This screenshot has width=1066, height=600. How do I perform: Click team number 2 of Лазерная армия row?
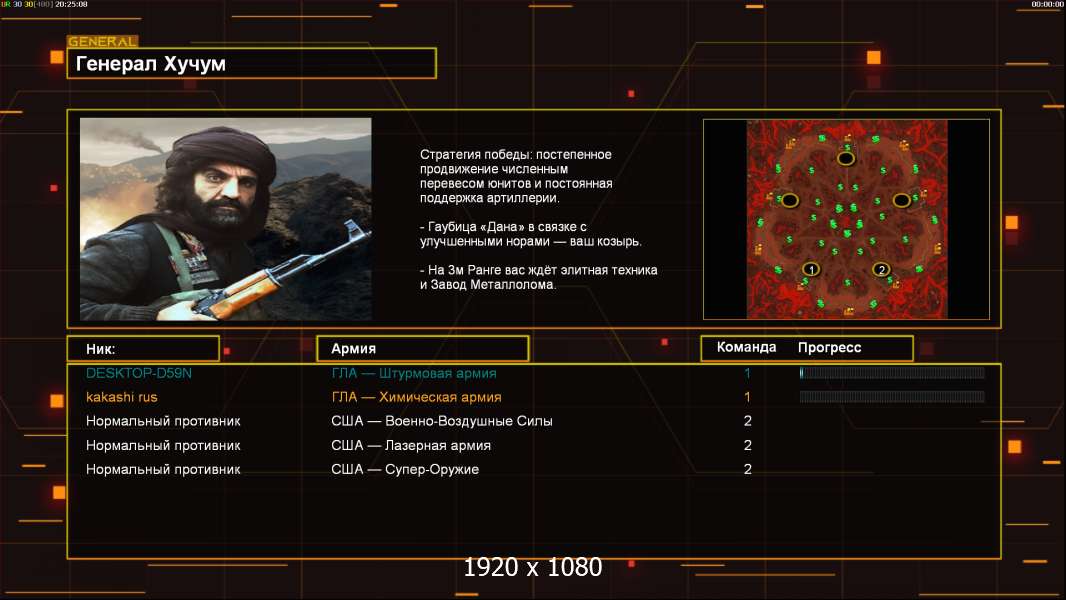tap(748, 446)
